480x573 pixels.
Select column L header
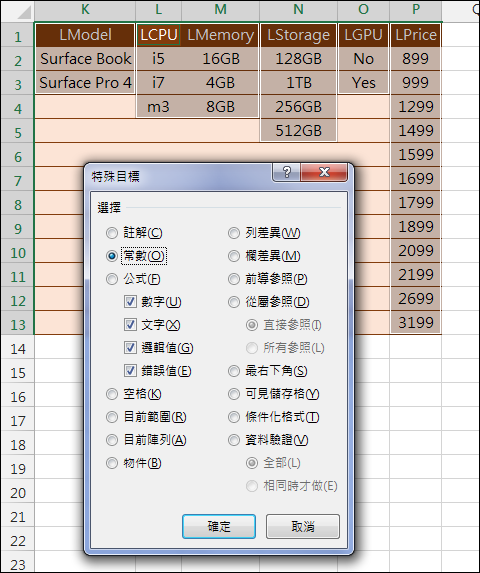pos(159,10)
